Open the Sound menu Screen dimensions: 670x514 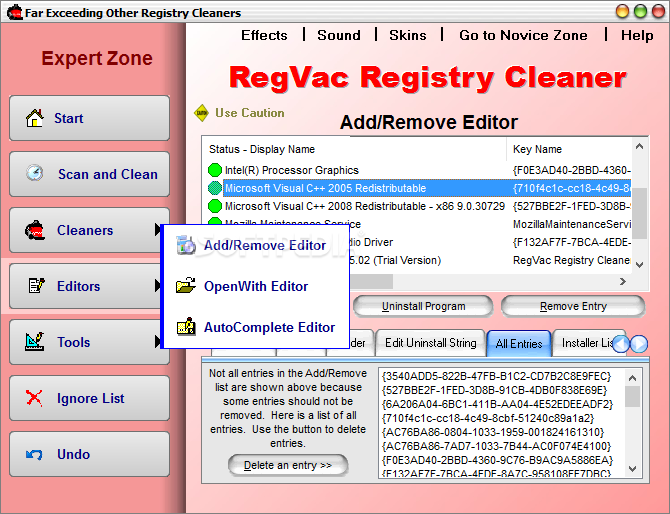point(339,35)
